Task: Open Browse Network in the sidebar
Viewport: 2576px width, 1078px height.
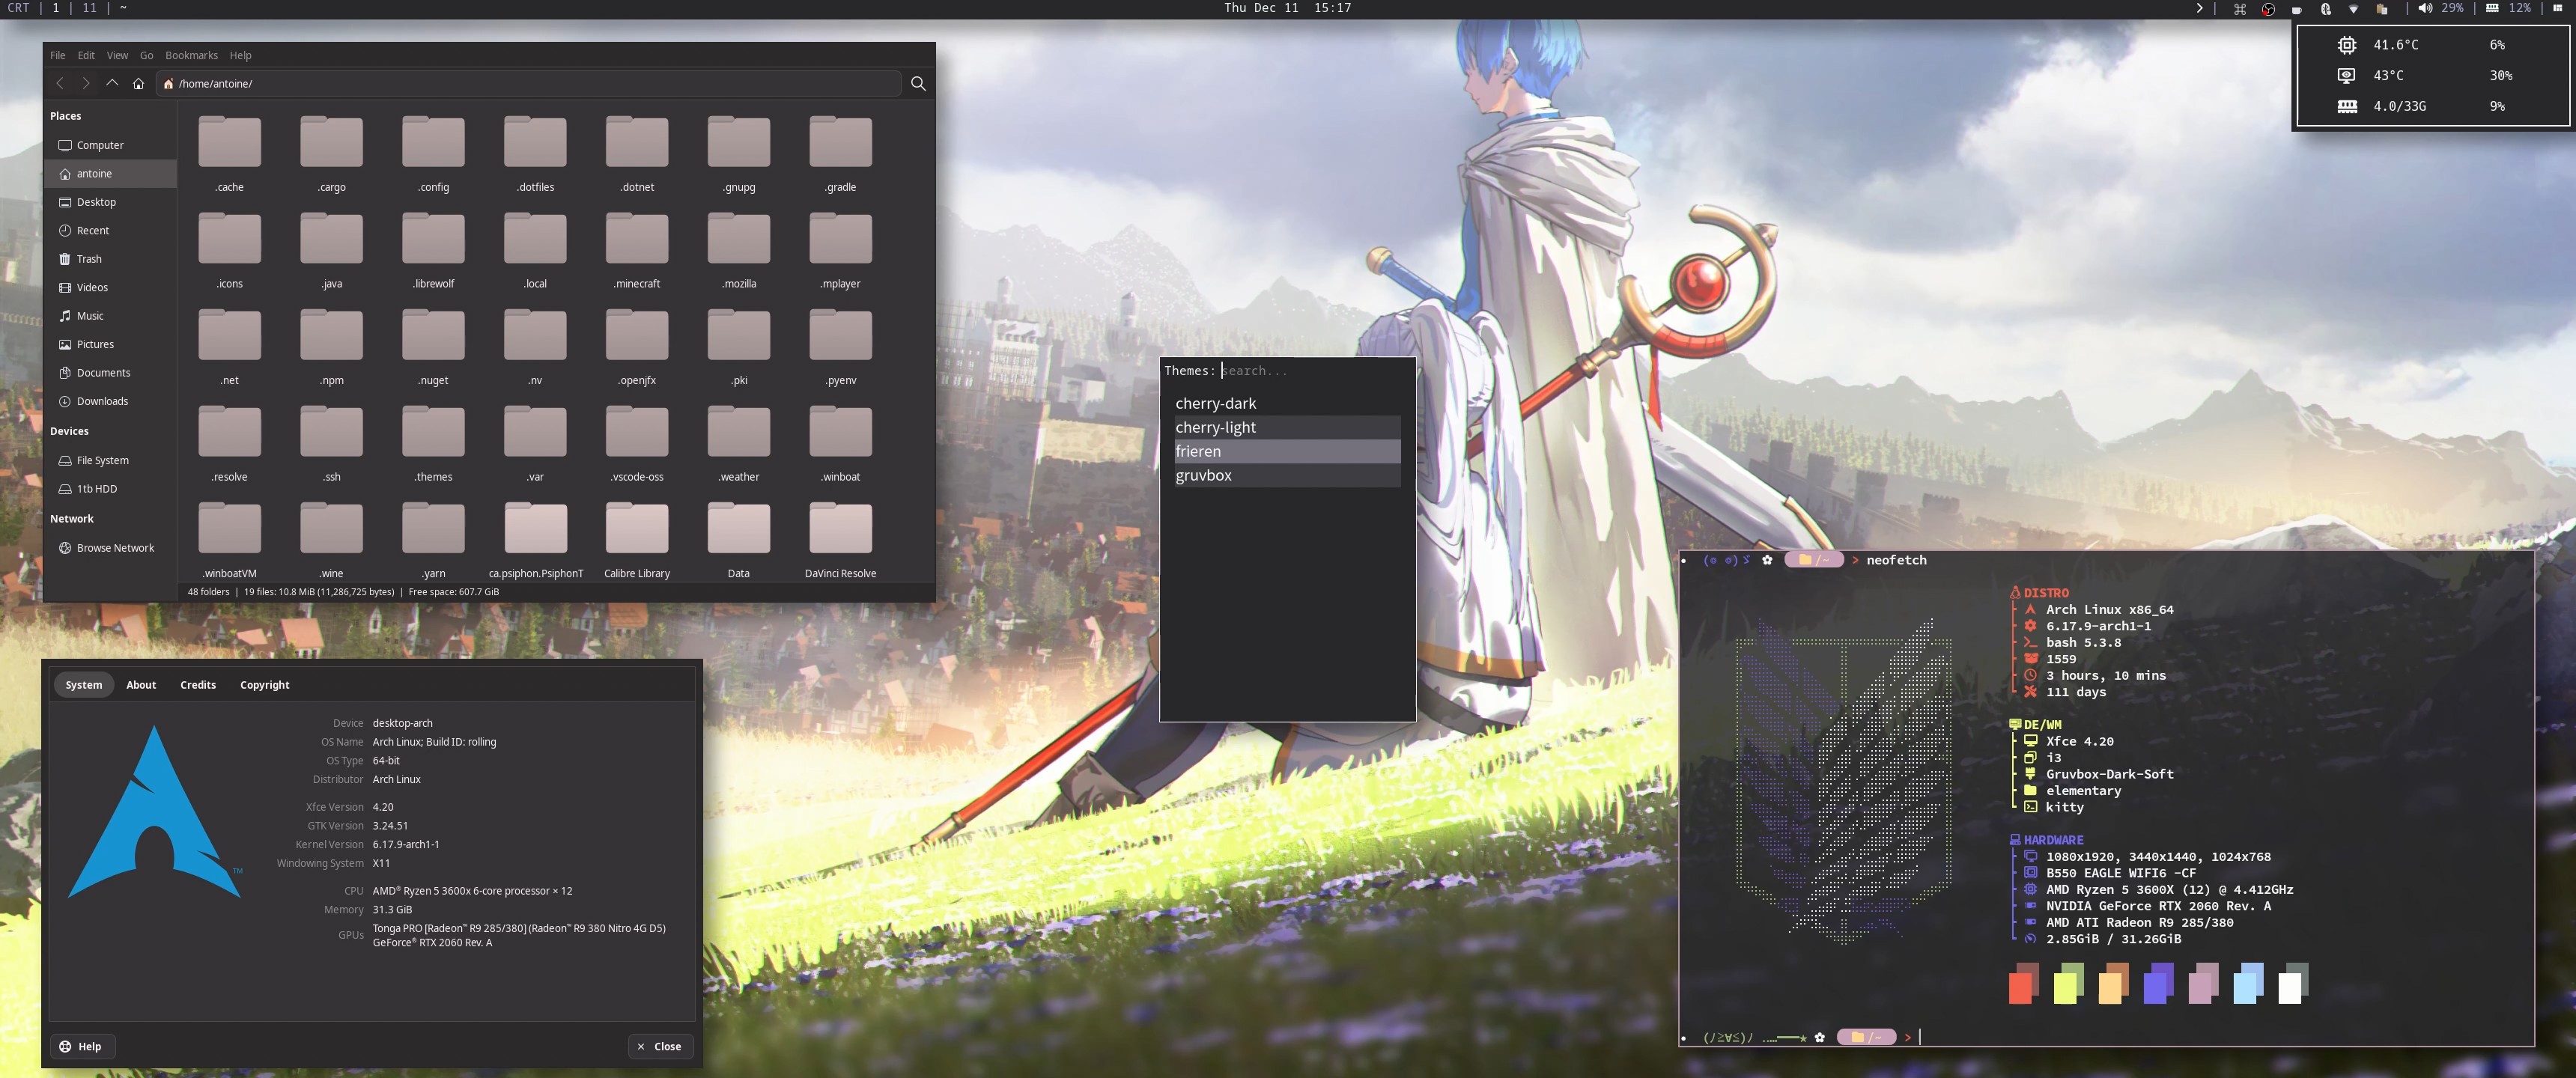Action: coord(110,548)
